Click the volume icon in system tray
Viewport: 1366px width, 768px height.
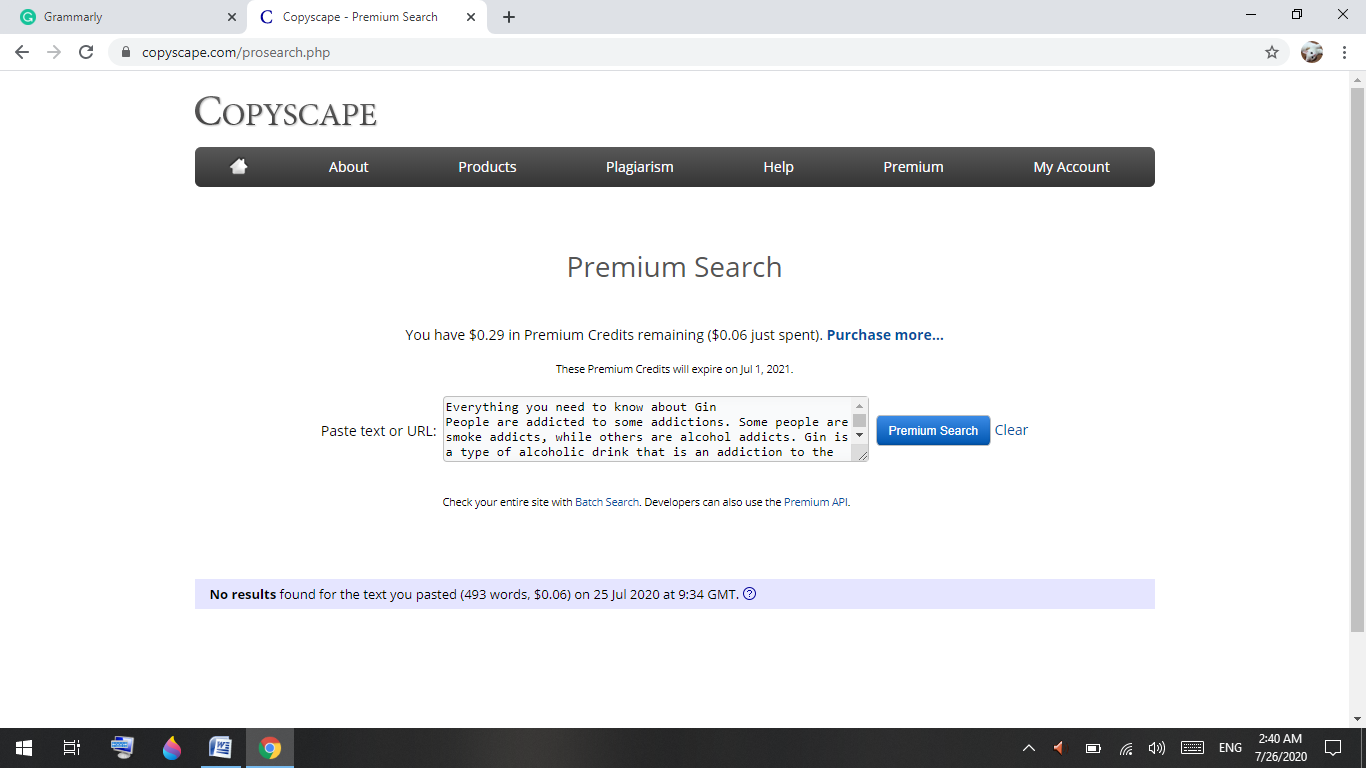pos(1157,748)
